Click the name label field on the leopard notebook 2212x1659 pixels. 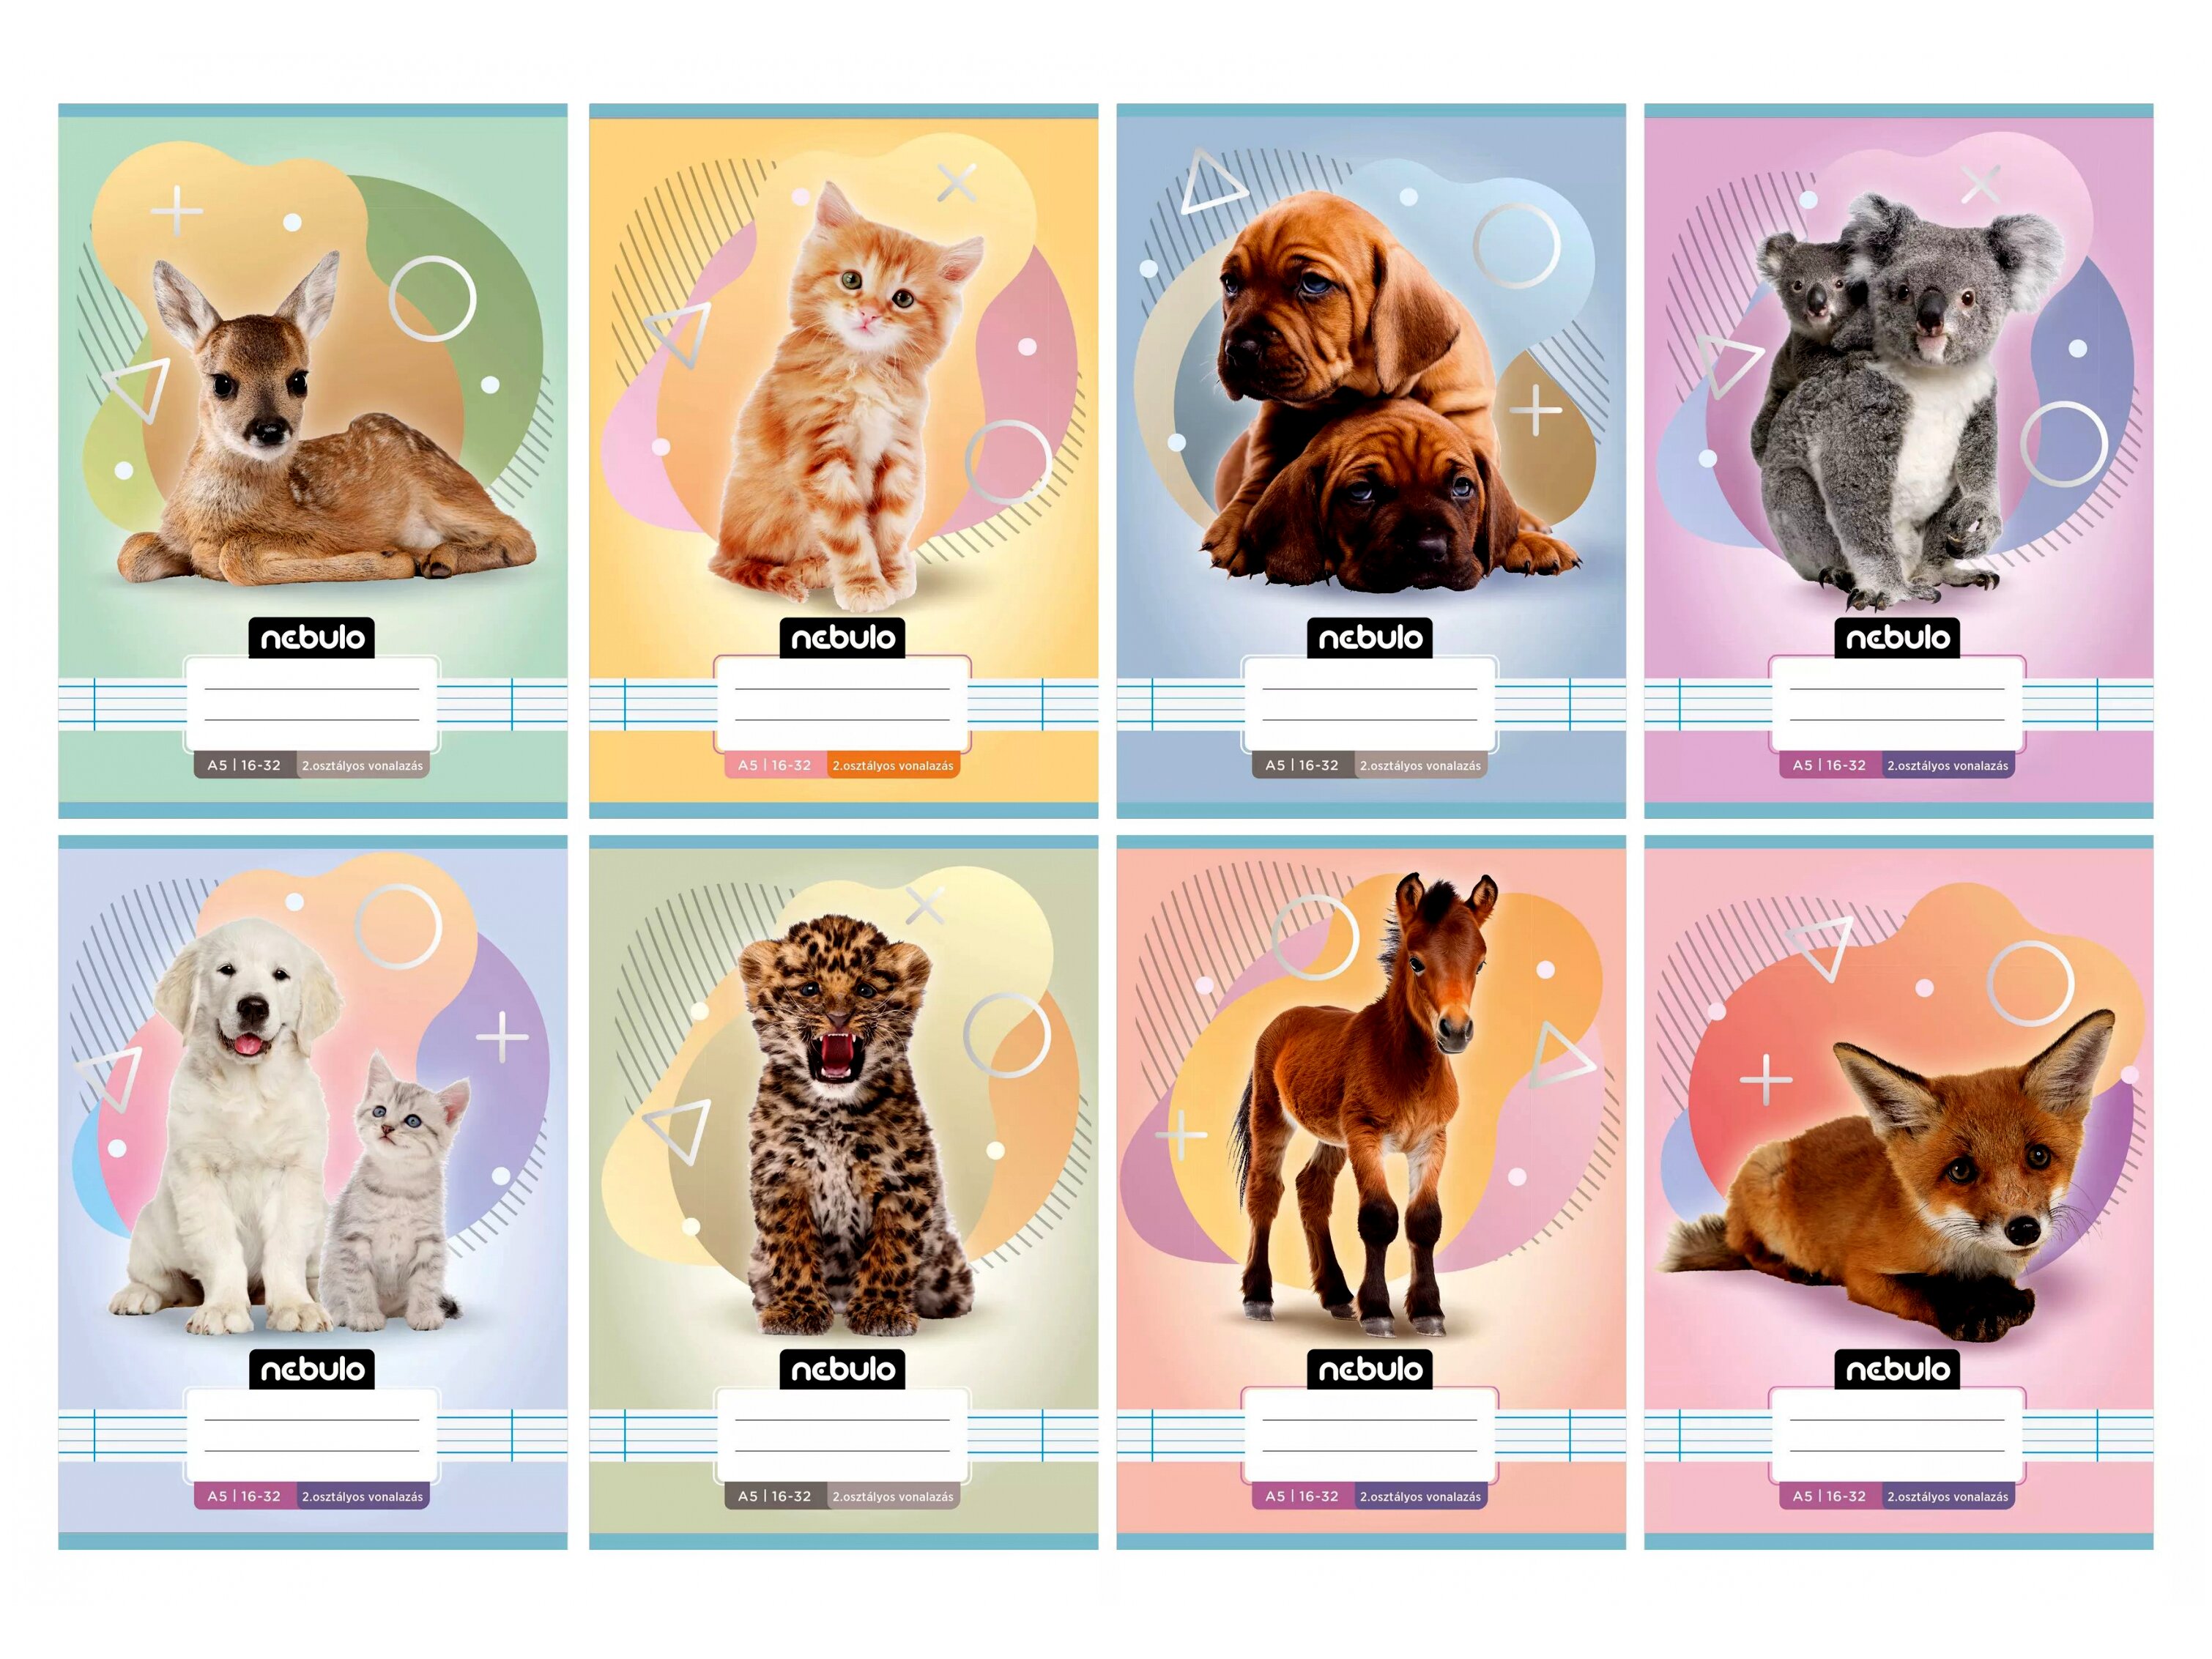pyautogui.click(x=843, y=1434)
